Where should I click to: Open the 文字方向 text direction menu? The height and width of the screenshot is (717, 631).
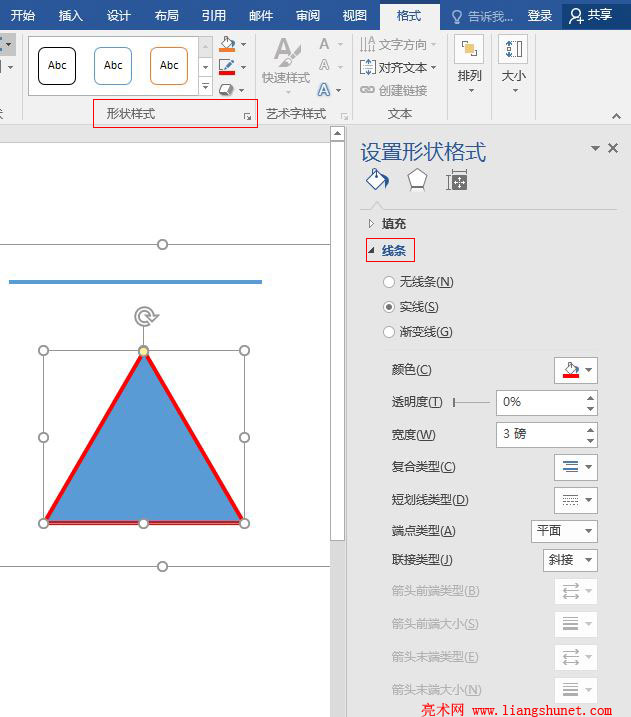(x=398, y=44)
